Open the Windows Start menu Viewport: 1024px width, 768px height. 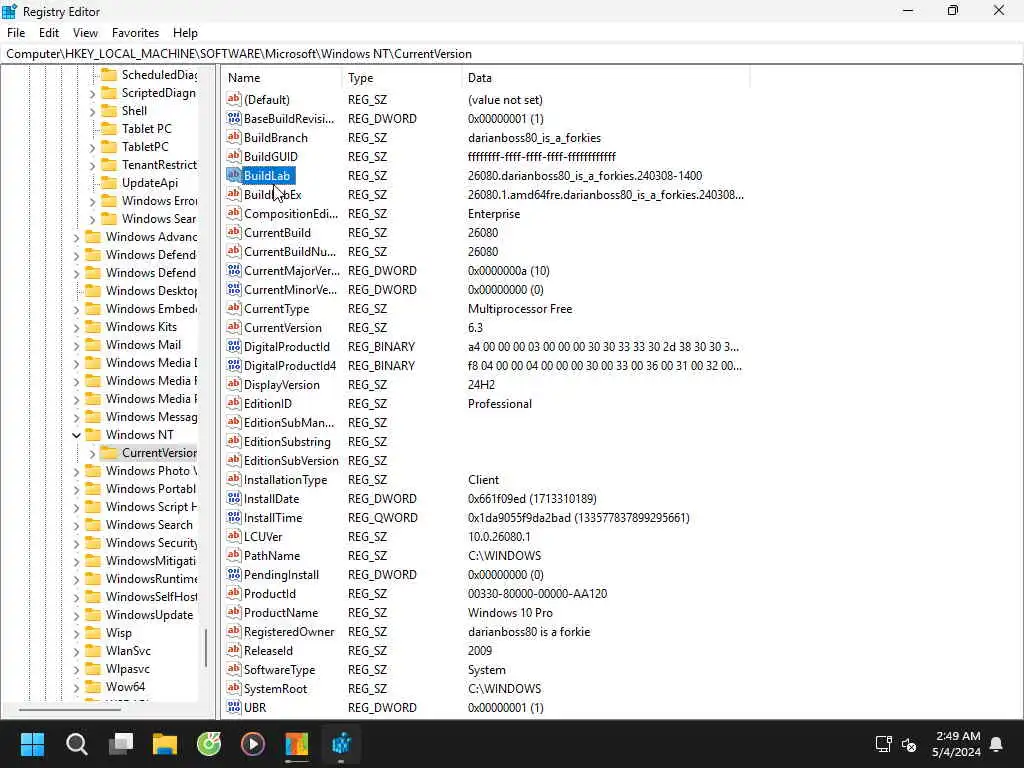click(32, 744)
